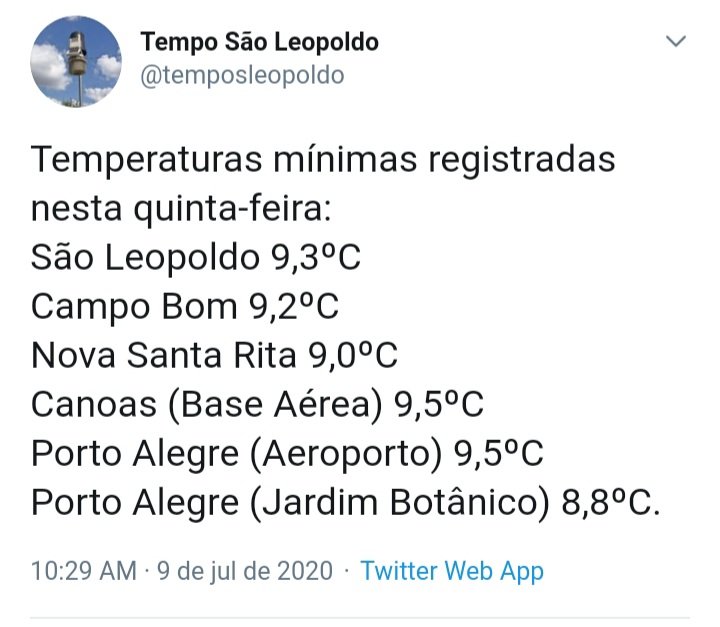Click the nesta quinta-feira text

(181, 209)
